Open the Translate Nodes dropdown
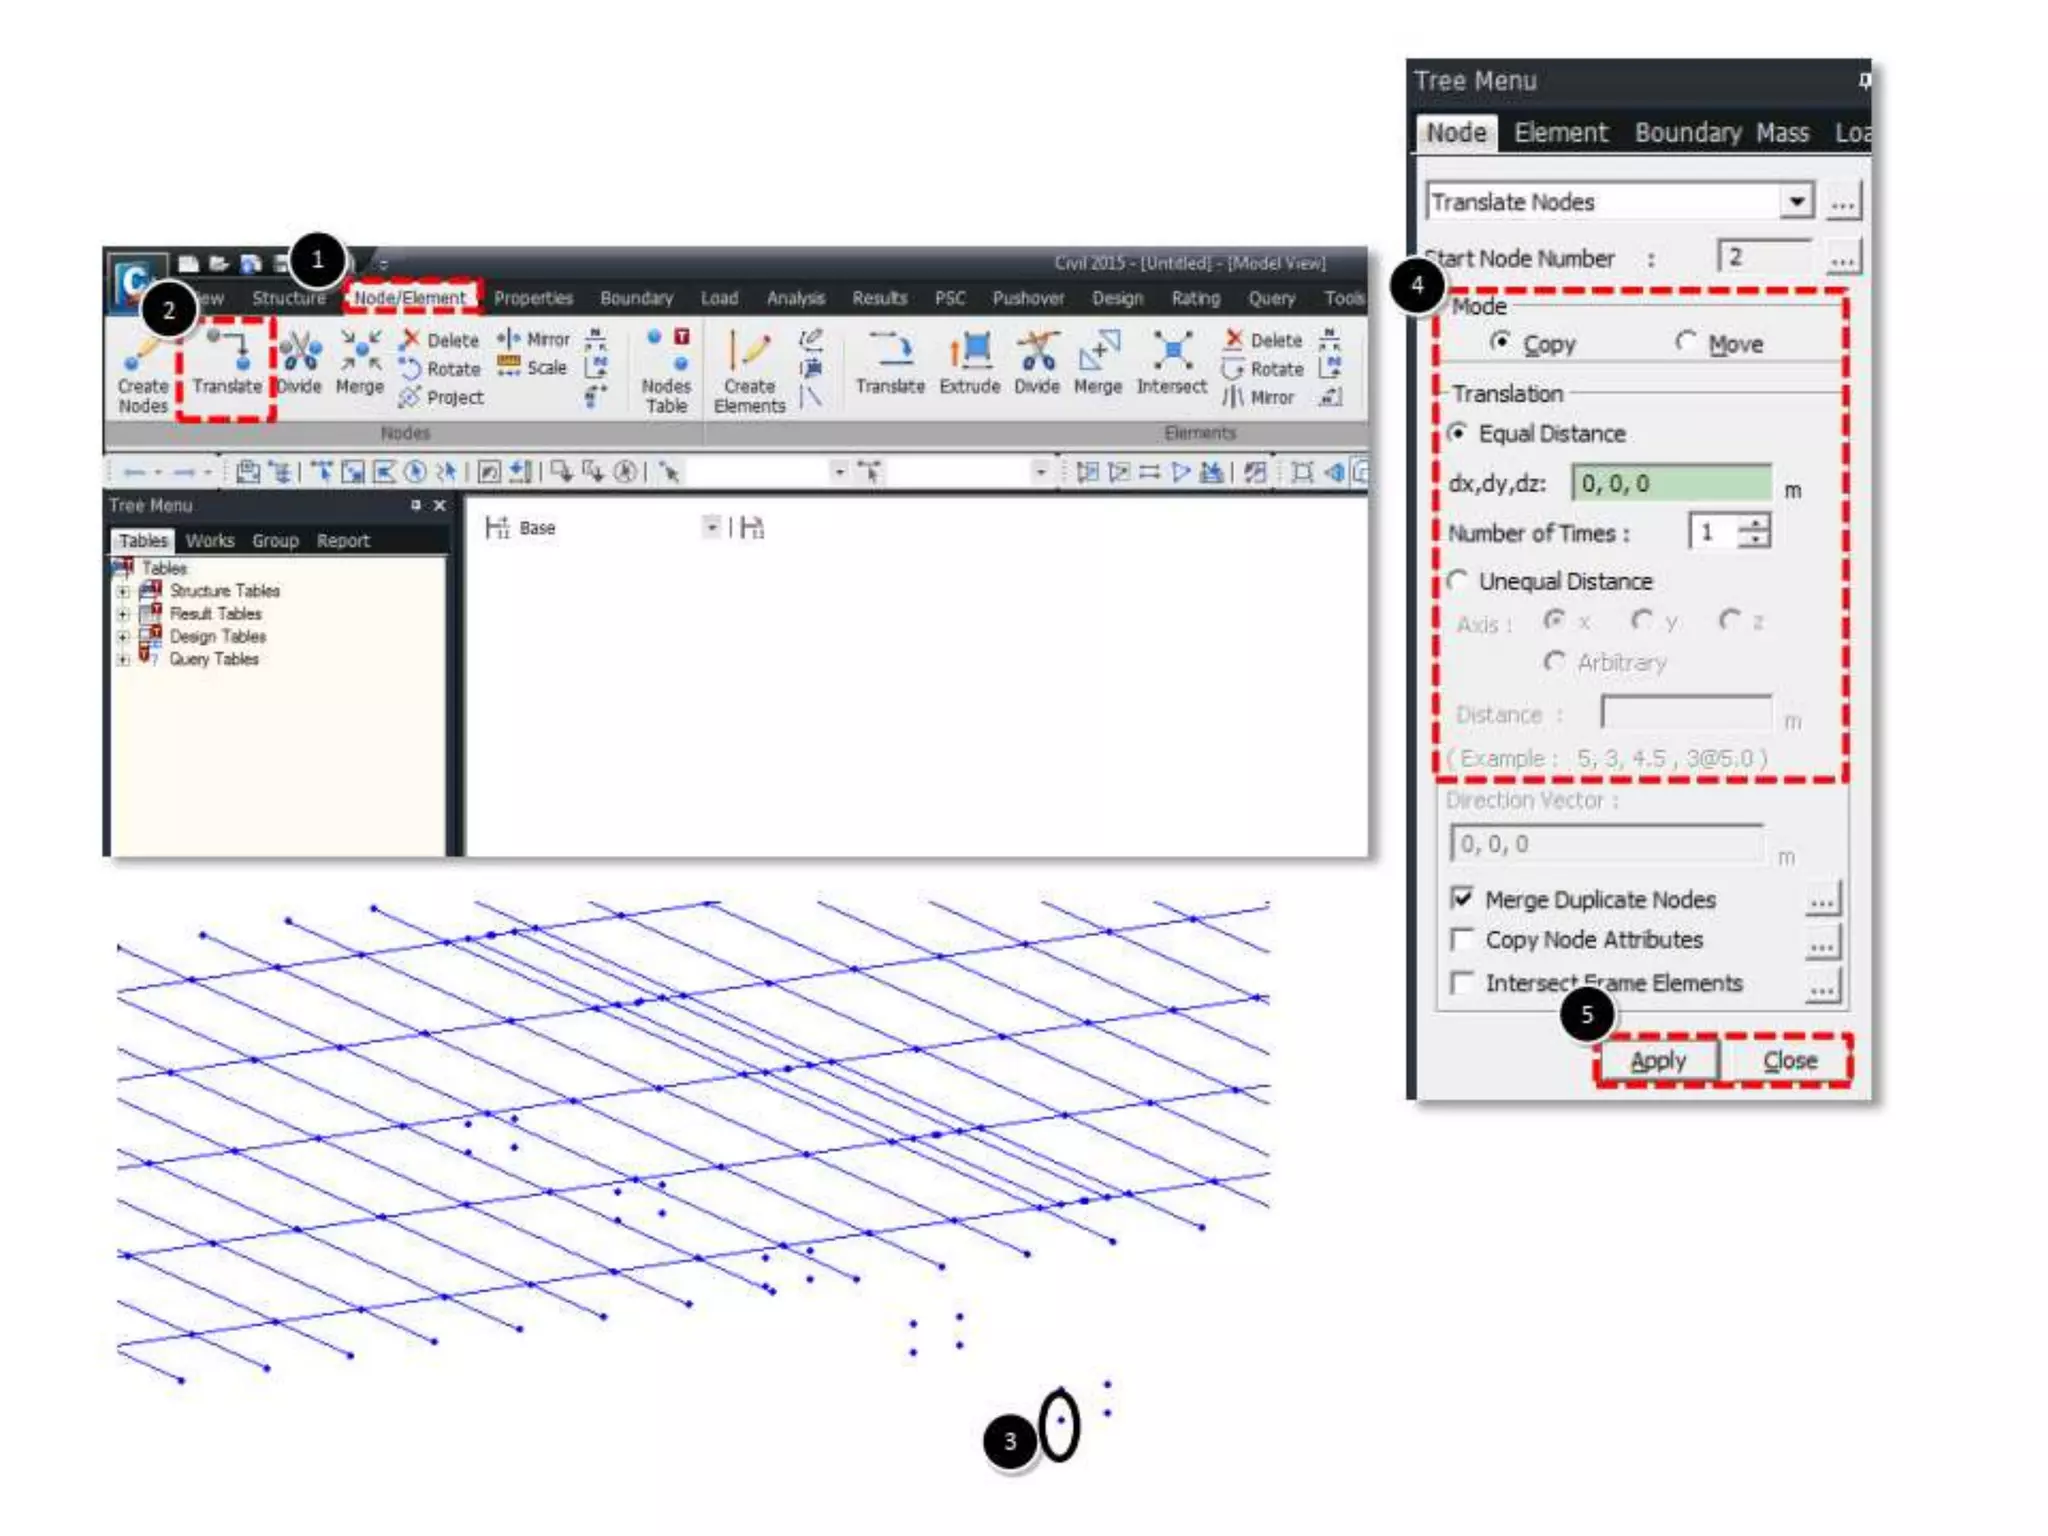The height and width of the screenshot is (1536, 2048). (x=1796, y=201)
